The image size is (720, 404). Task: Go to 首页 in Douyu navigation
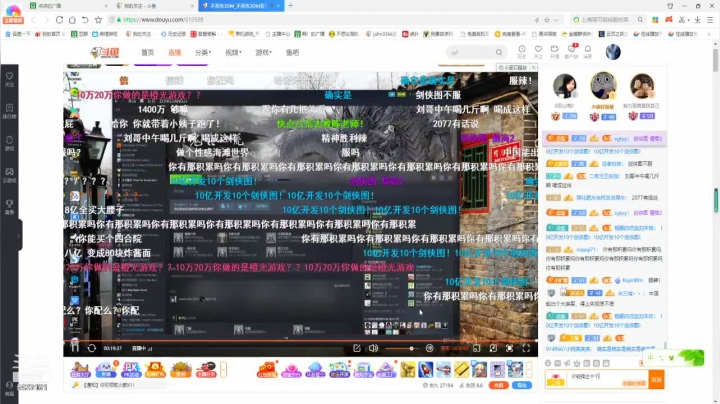tap(147, 52)
